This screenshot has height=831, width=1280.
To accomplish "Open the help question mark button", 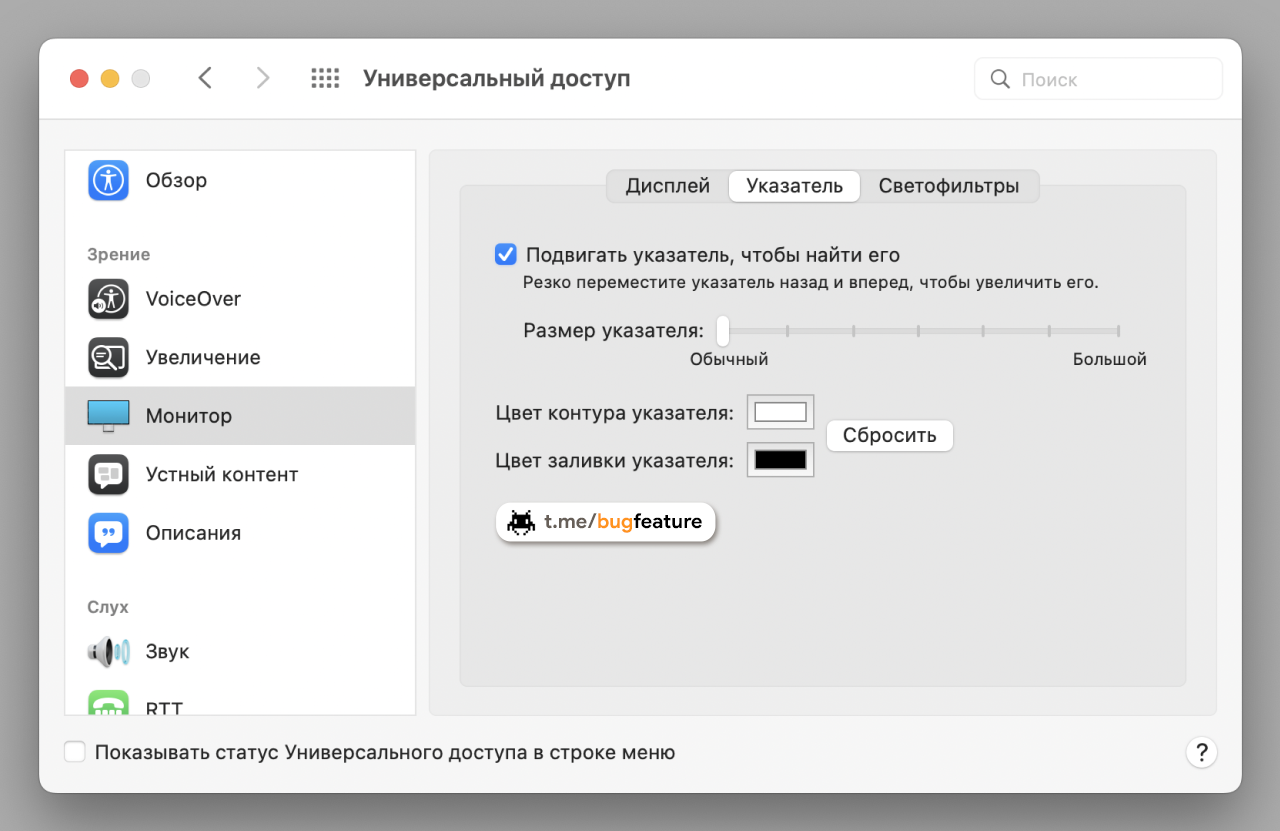I will [1200, 752].
